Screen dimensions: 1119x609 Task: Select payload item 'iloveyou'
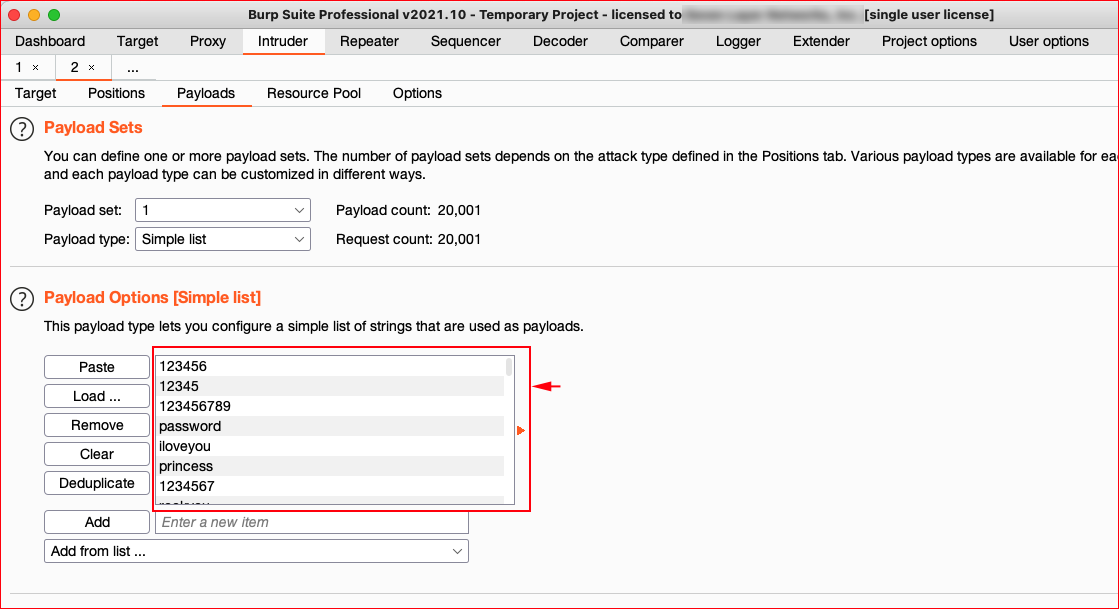[330, 446]
